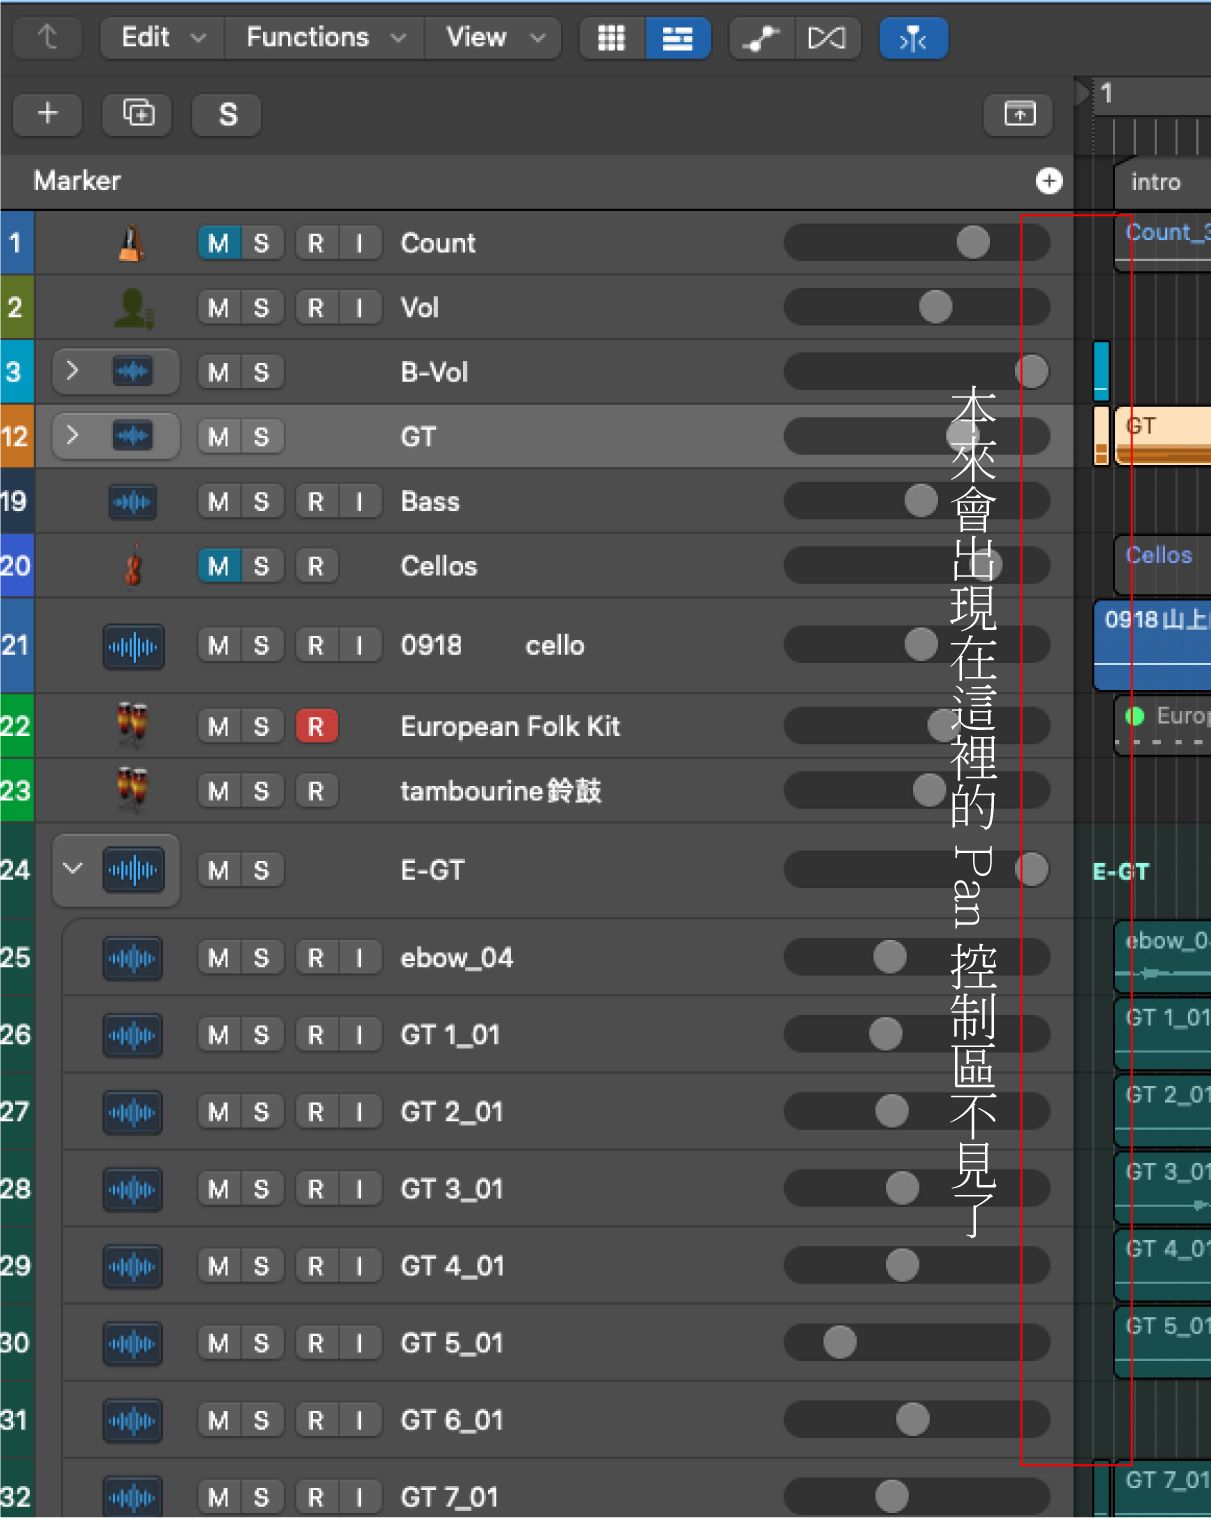The height and width of the screenshot is (1518, 1211).
Task: Expand the B-Vol track stack
Action: [72, 371]
